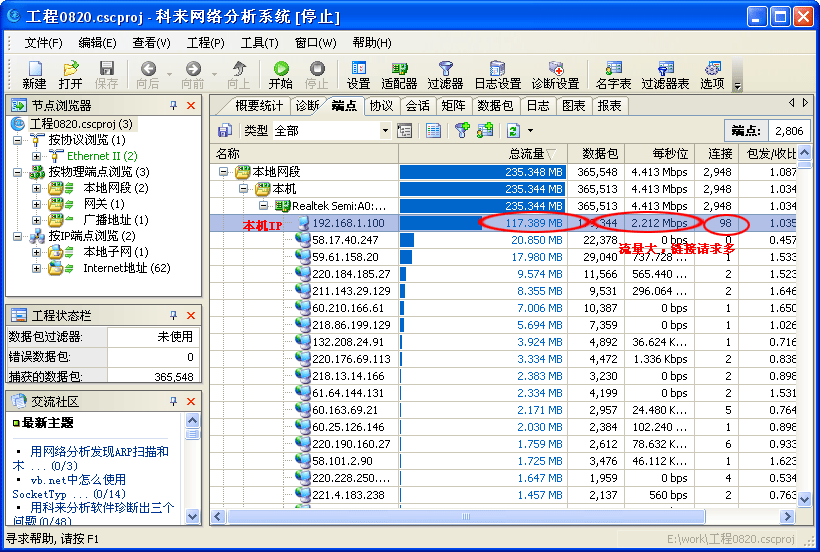Open the 文件(F) menu
Screen dimensions: 820x552
(43, 43)
